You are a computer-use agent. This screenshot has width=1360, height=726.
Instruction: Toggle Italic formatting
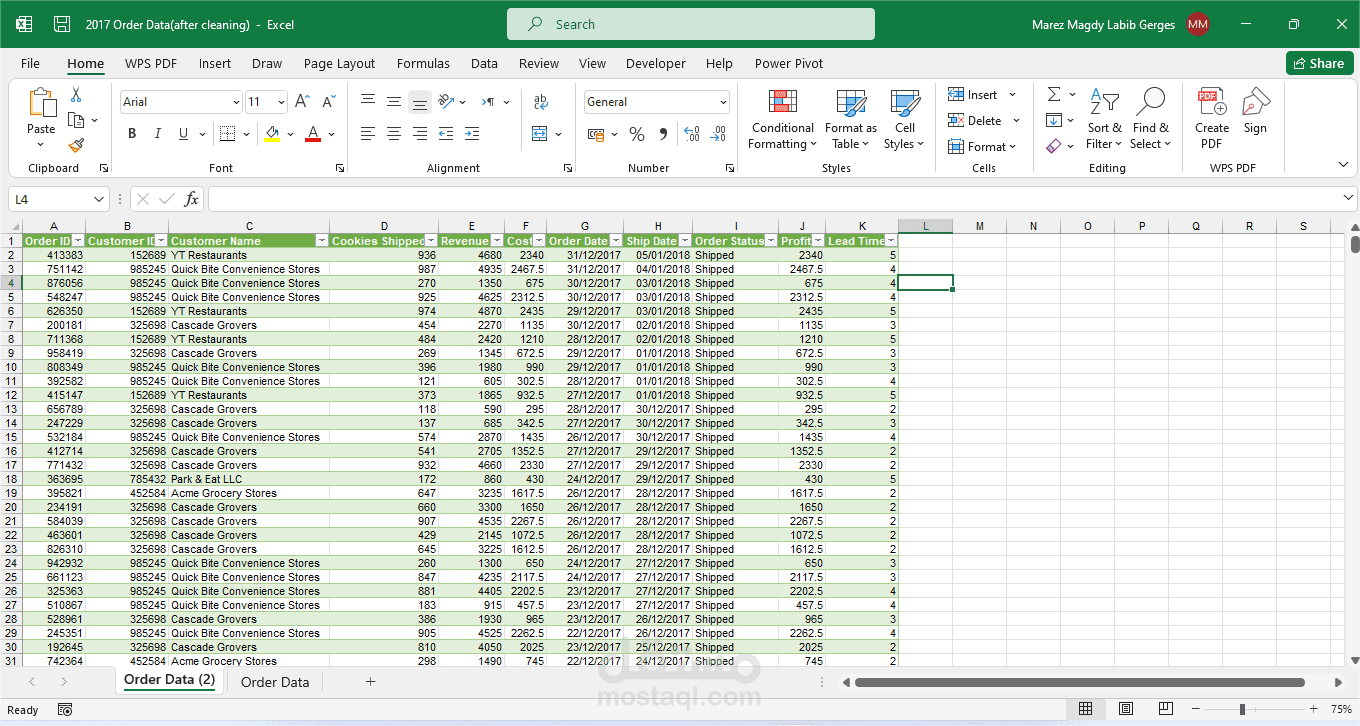pos(157,134)
